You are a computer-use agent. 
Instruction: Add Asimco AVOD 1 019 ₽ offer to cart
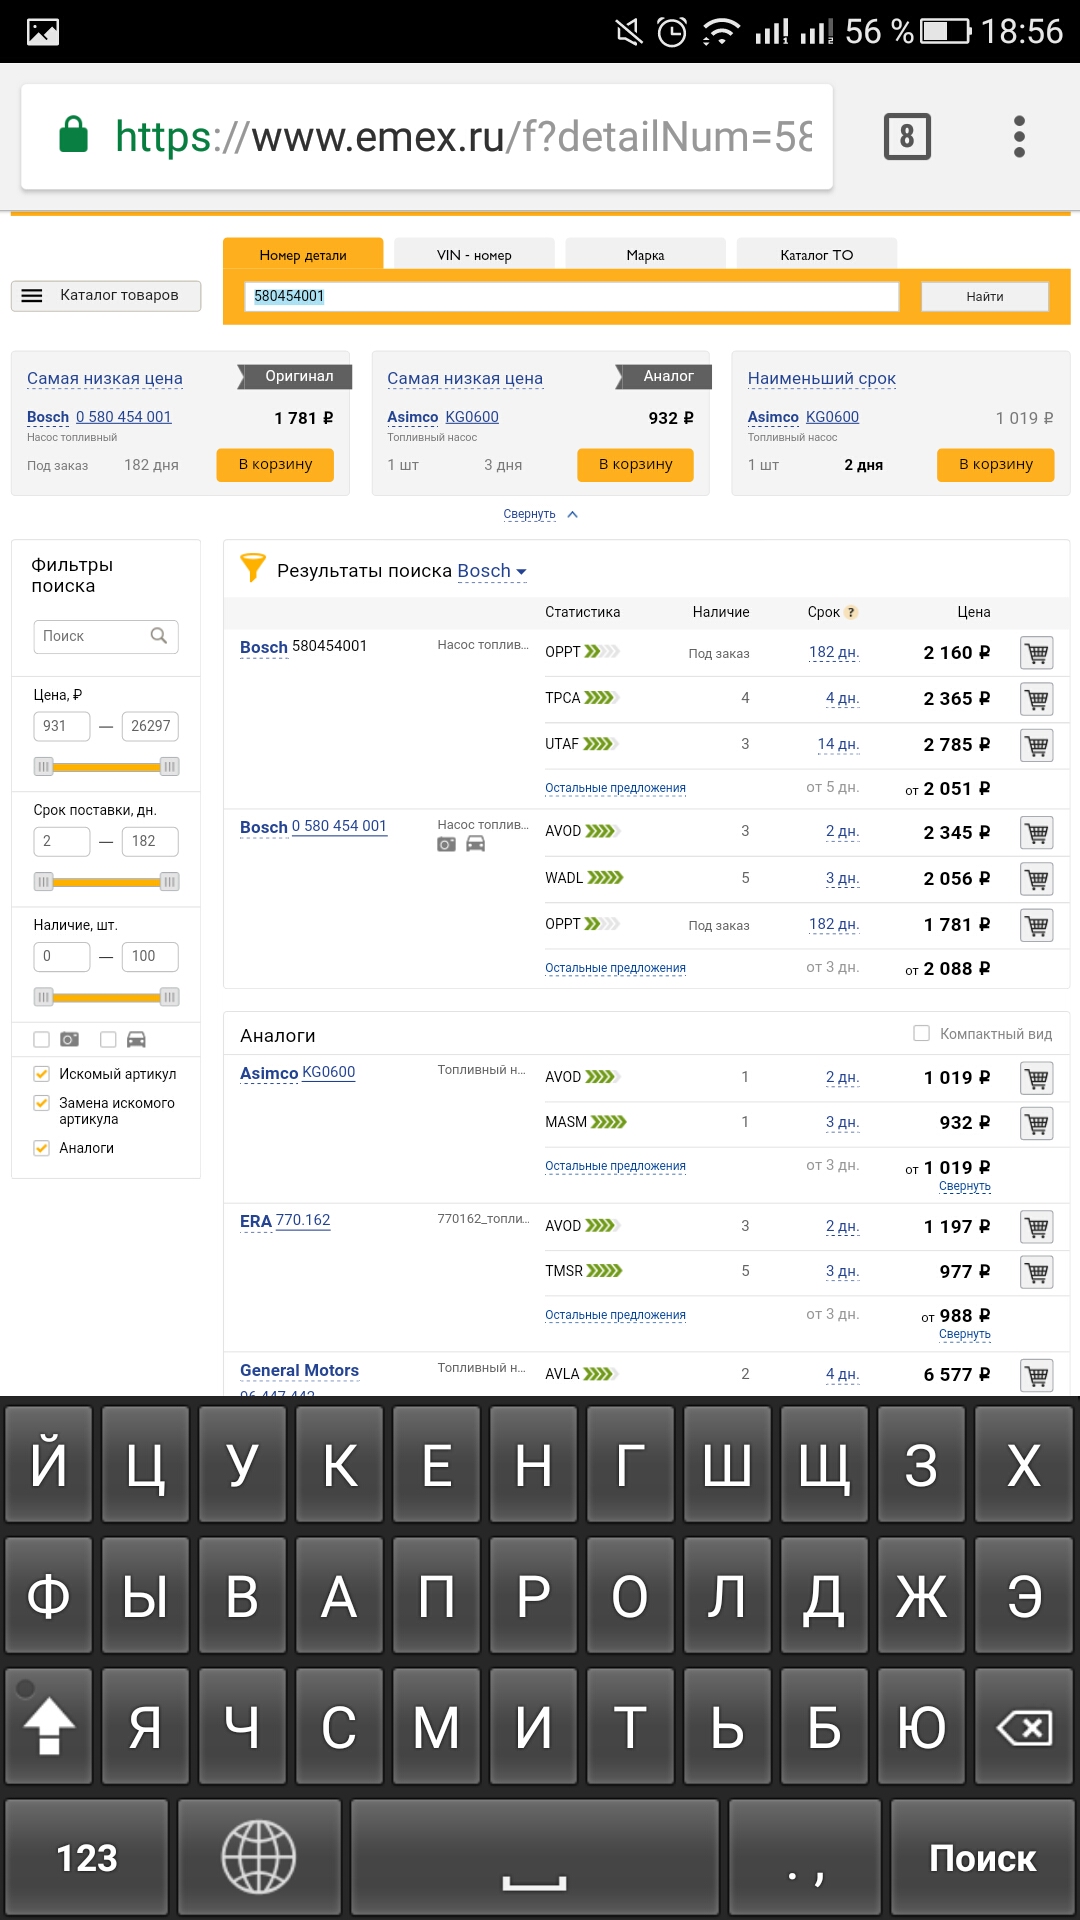[x=1037, y=1078]
